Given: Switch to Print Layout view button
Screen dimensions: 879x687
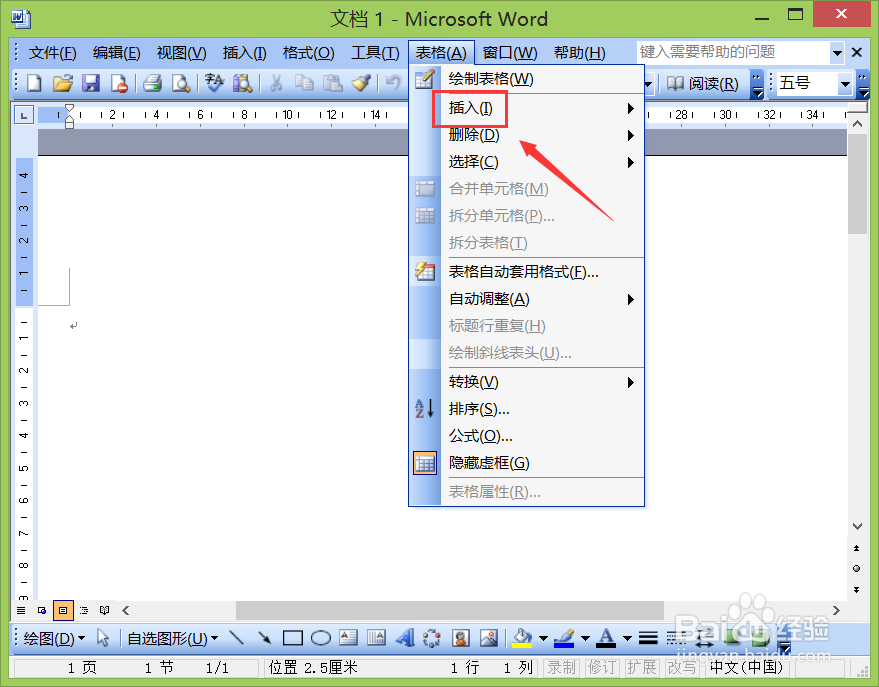Looking at the screenshot, I should click(x=63, y=610).
